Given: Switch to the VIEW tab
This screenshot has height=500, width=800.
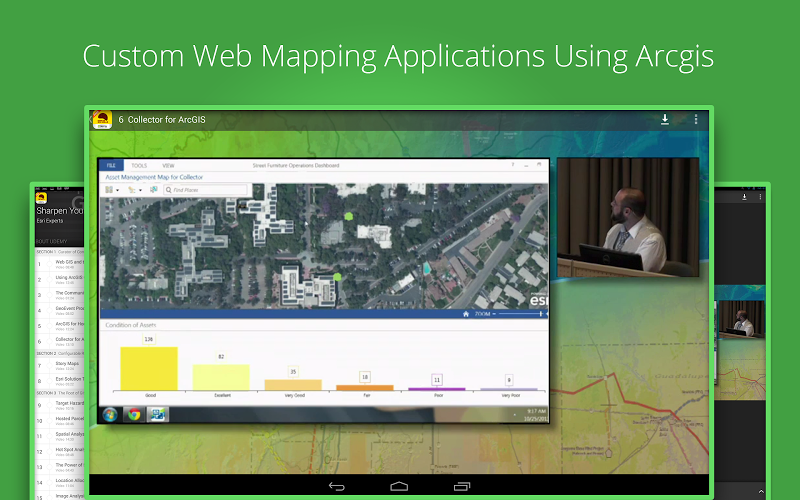Looking at the screenshot, I should pyautogui.click(x=168, y=165).
